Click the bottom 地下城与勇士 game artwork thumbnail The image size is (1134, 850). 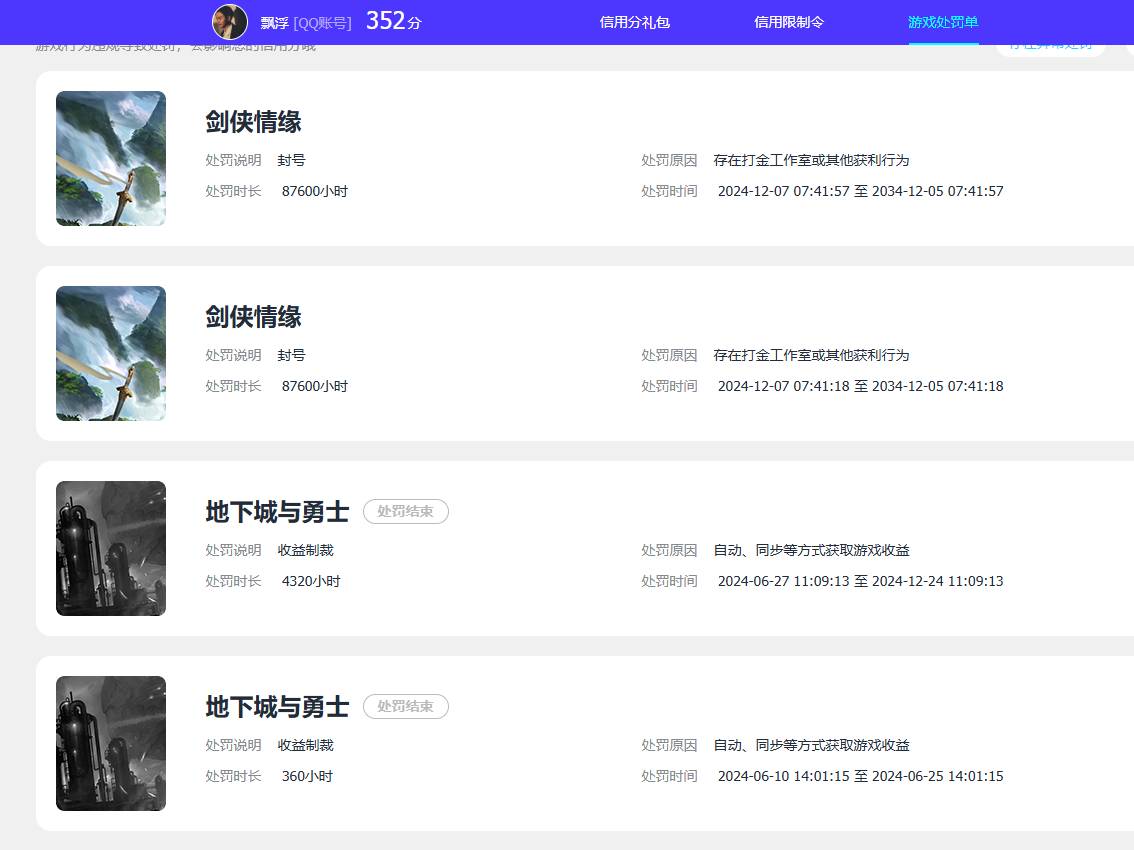[x=110, y=743]
